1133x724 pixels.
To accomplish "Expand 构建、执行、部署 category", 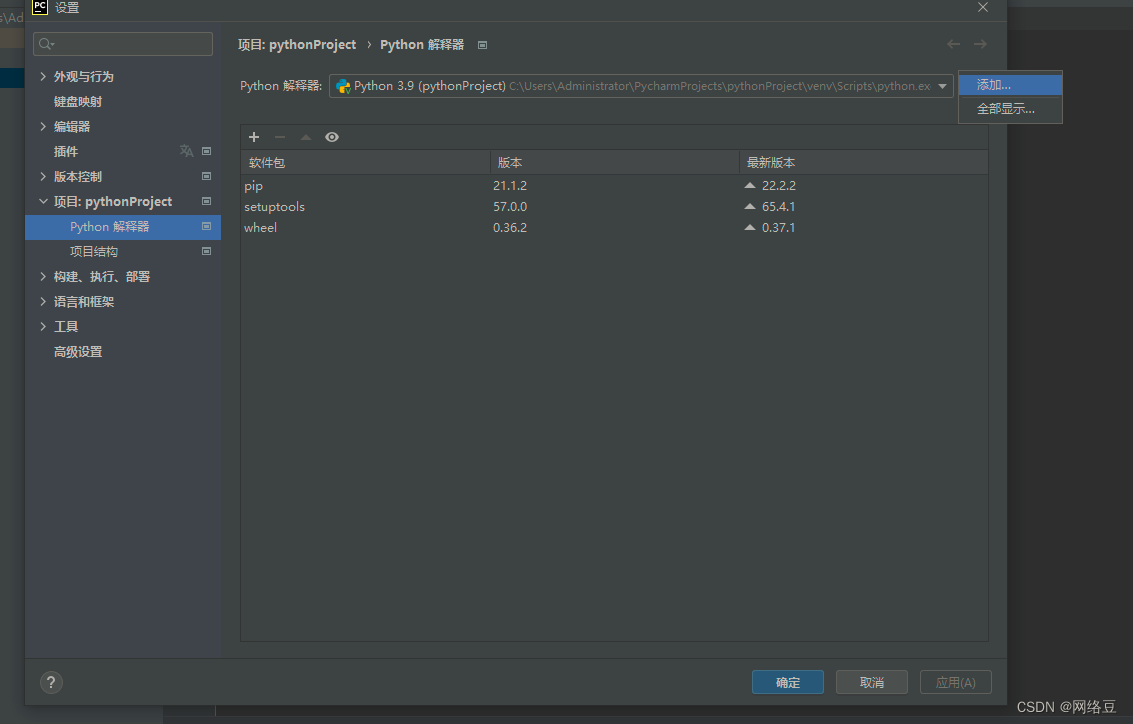I will (x=43, y=277).
